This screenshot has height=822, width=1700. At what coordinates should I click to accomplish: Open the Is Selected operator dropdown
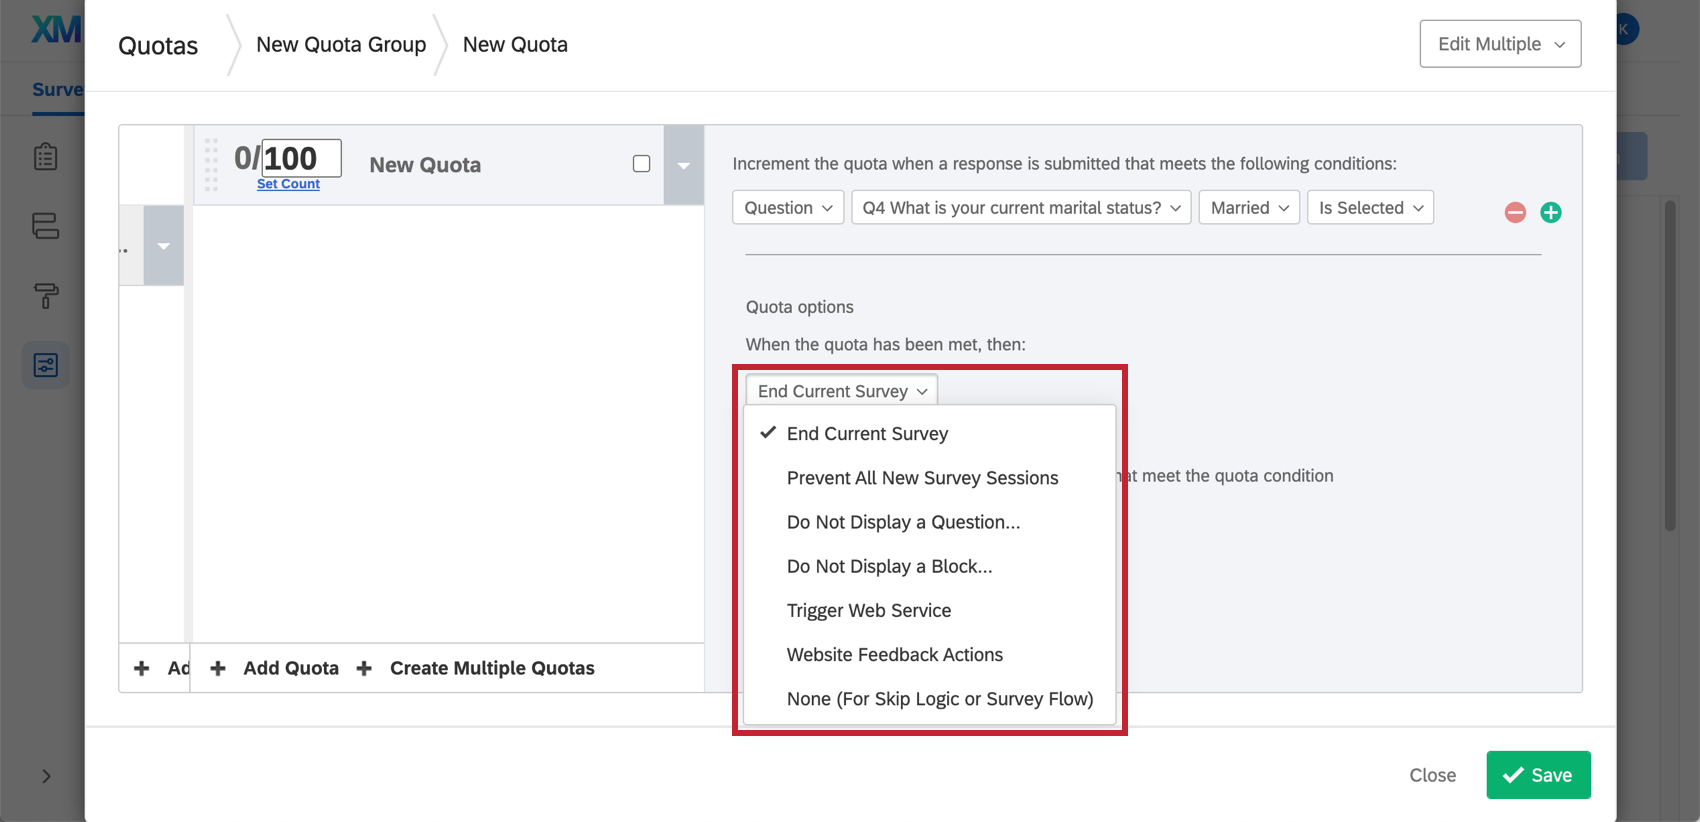(1369, 208)
